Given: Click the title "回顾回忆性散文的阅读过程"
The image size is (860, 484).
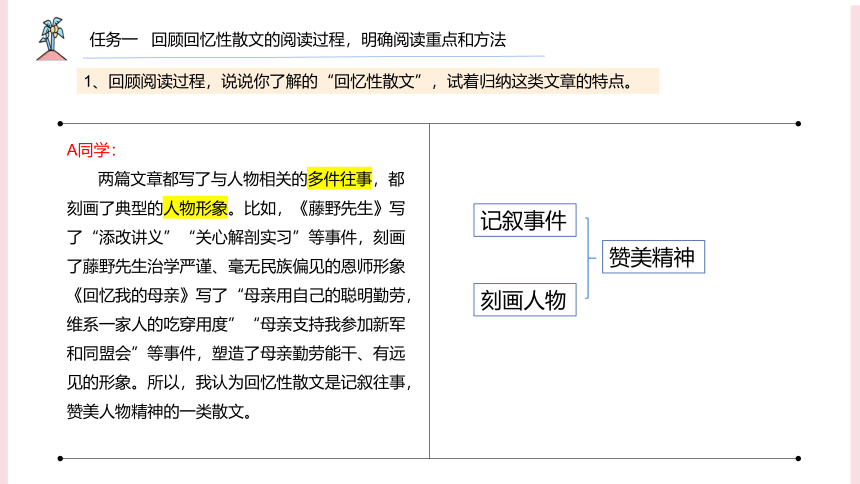Looking at the screenshot, I should coord(248,40).
